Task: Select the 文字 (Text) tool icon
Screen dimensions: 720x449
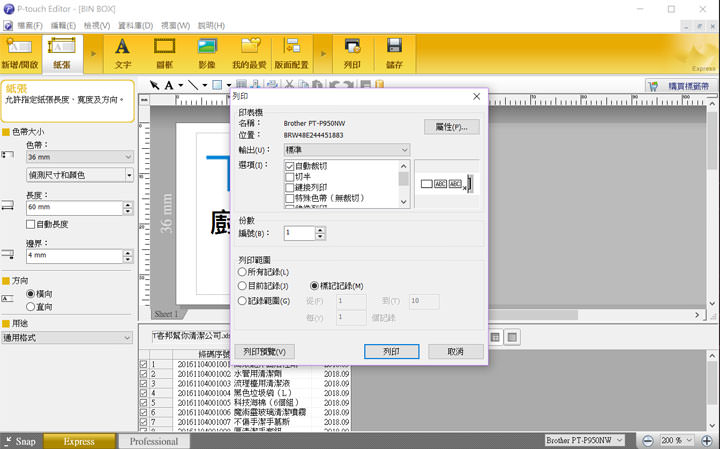Action: [123, 54]
